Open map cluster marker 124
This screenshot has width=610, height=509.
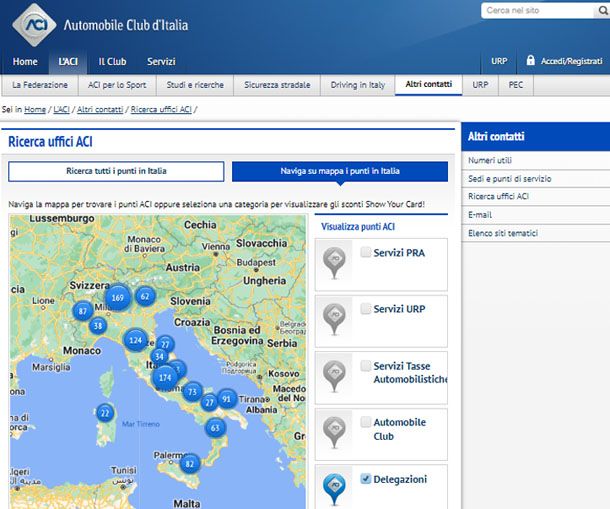(135, 341)
